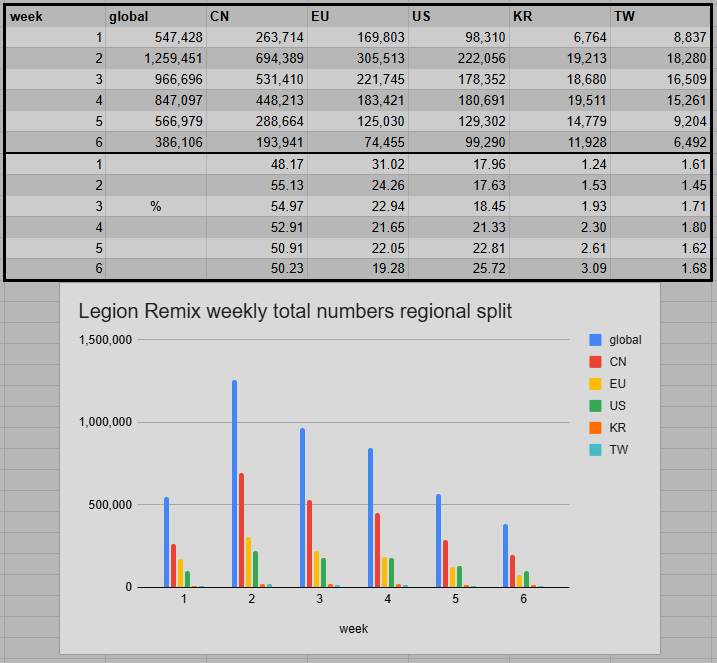The height and width of the screenshot is (663, 717).
Task: Select the cell with value 25.72
Action: (x=459, y=268)
